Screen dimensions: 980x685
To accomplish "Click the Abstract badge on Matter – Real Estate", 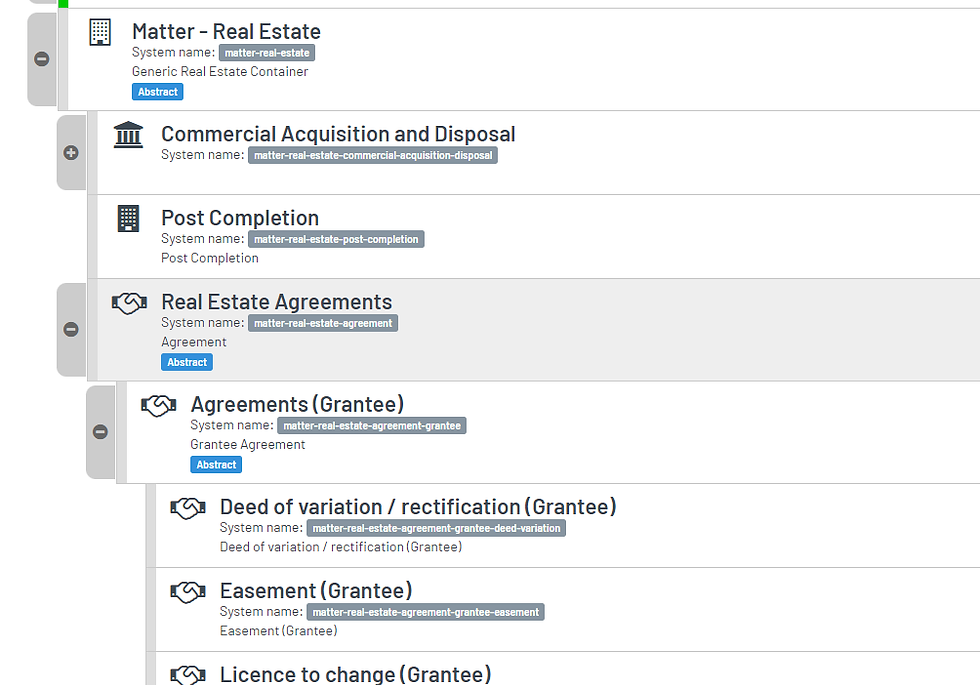I will click(157, 91).
